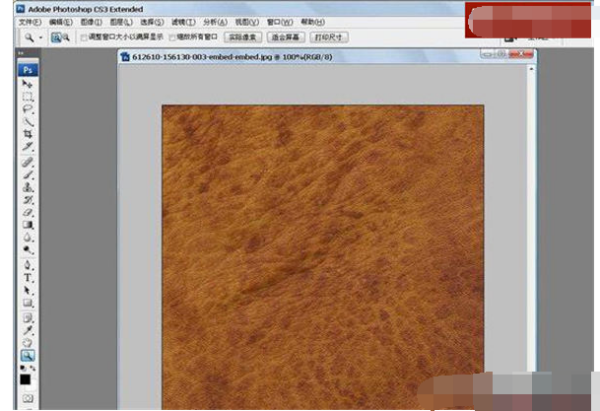Select the Zoom tool in toolbox
The height and width of the screenshot is (411, 600).
click(28, 356)
